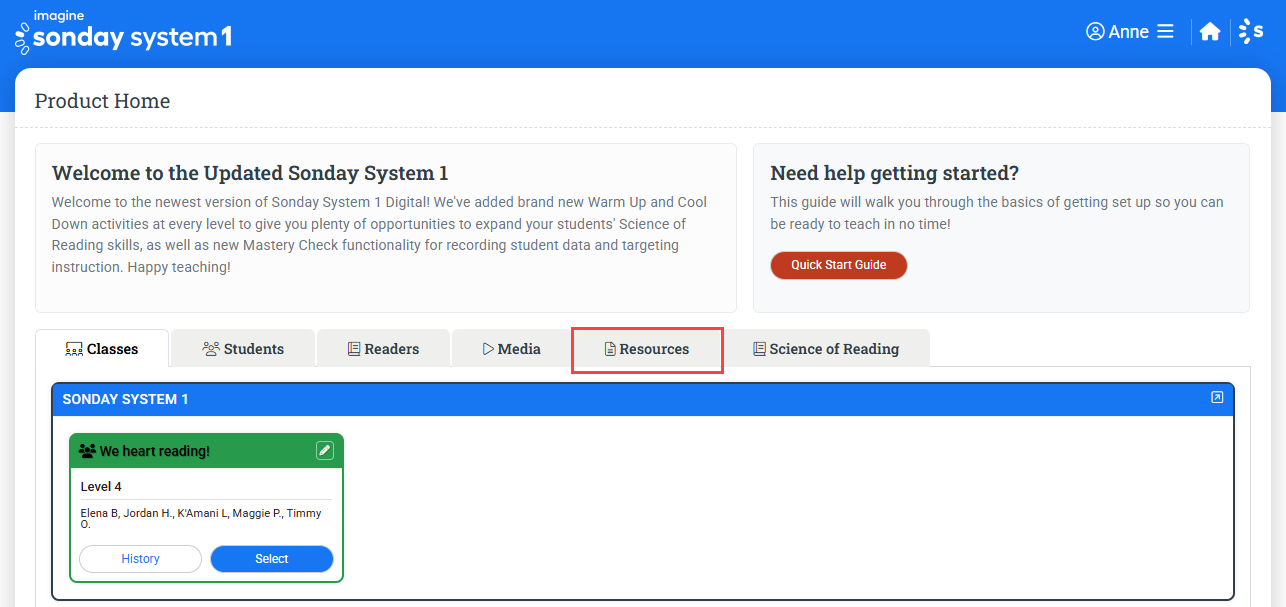Edit the class using the pencil icon
The height and width of the screenshot is (607, 1286).
tap(325, 450)
